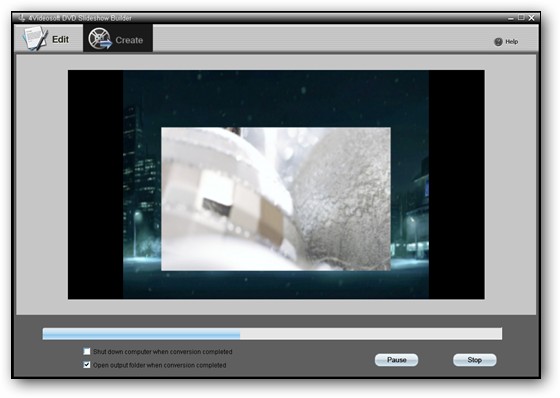This screenshot has height=398, width=560.
Task: Pause the conversion
Action: point(396,360)
